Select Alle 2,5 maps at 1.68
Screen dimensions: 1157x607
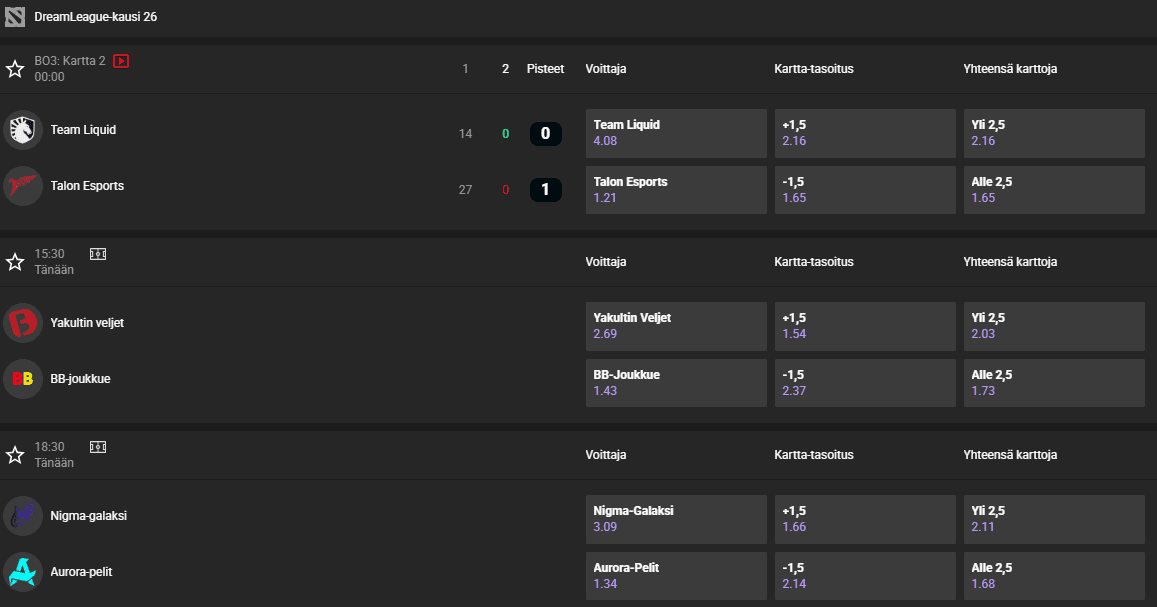[1054, 576]
